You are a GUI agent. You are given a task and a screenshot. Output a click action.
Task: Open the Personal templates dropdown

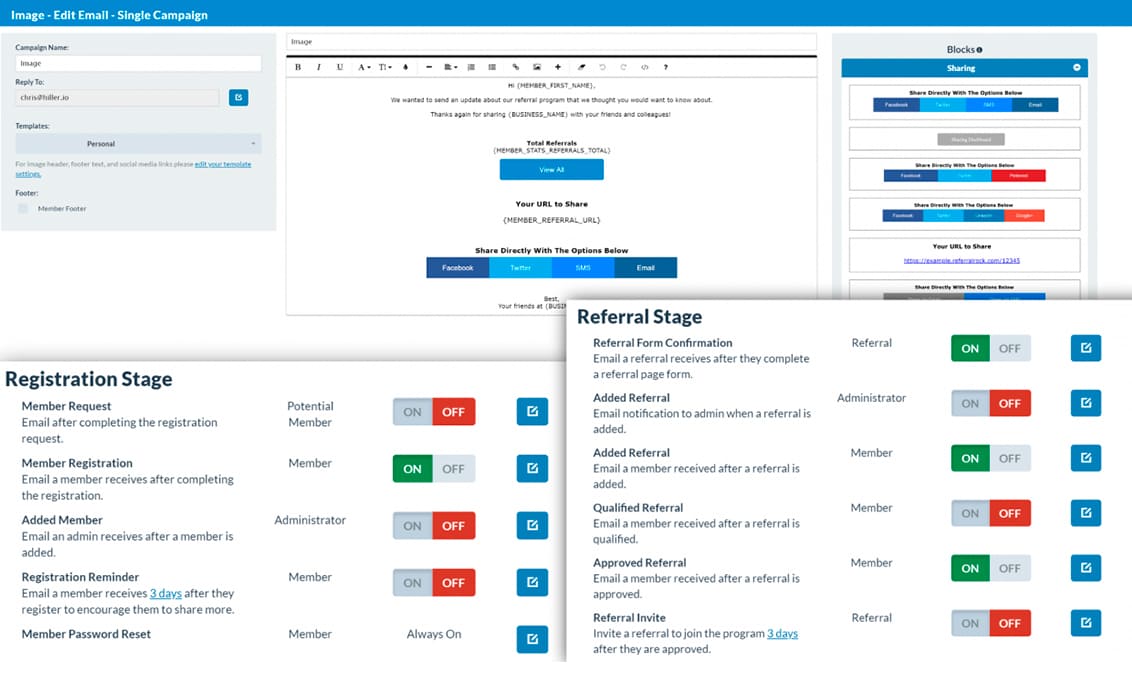[x=138, y=144]
